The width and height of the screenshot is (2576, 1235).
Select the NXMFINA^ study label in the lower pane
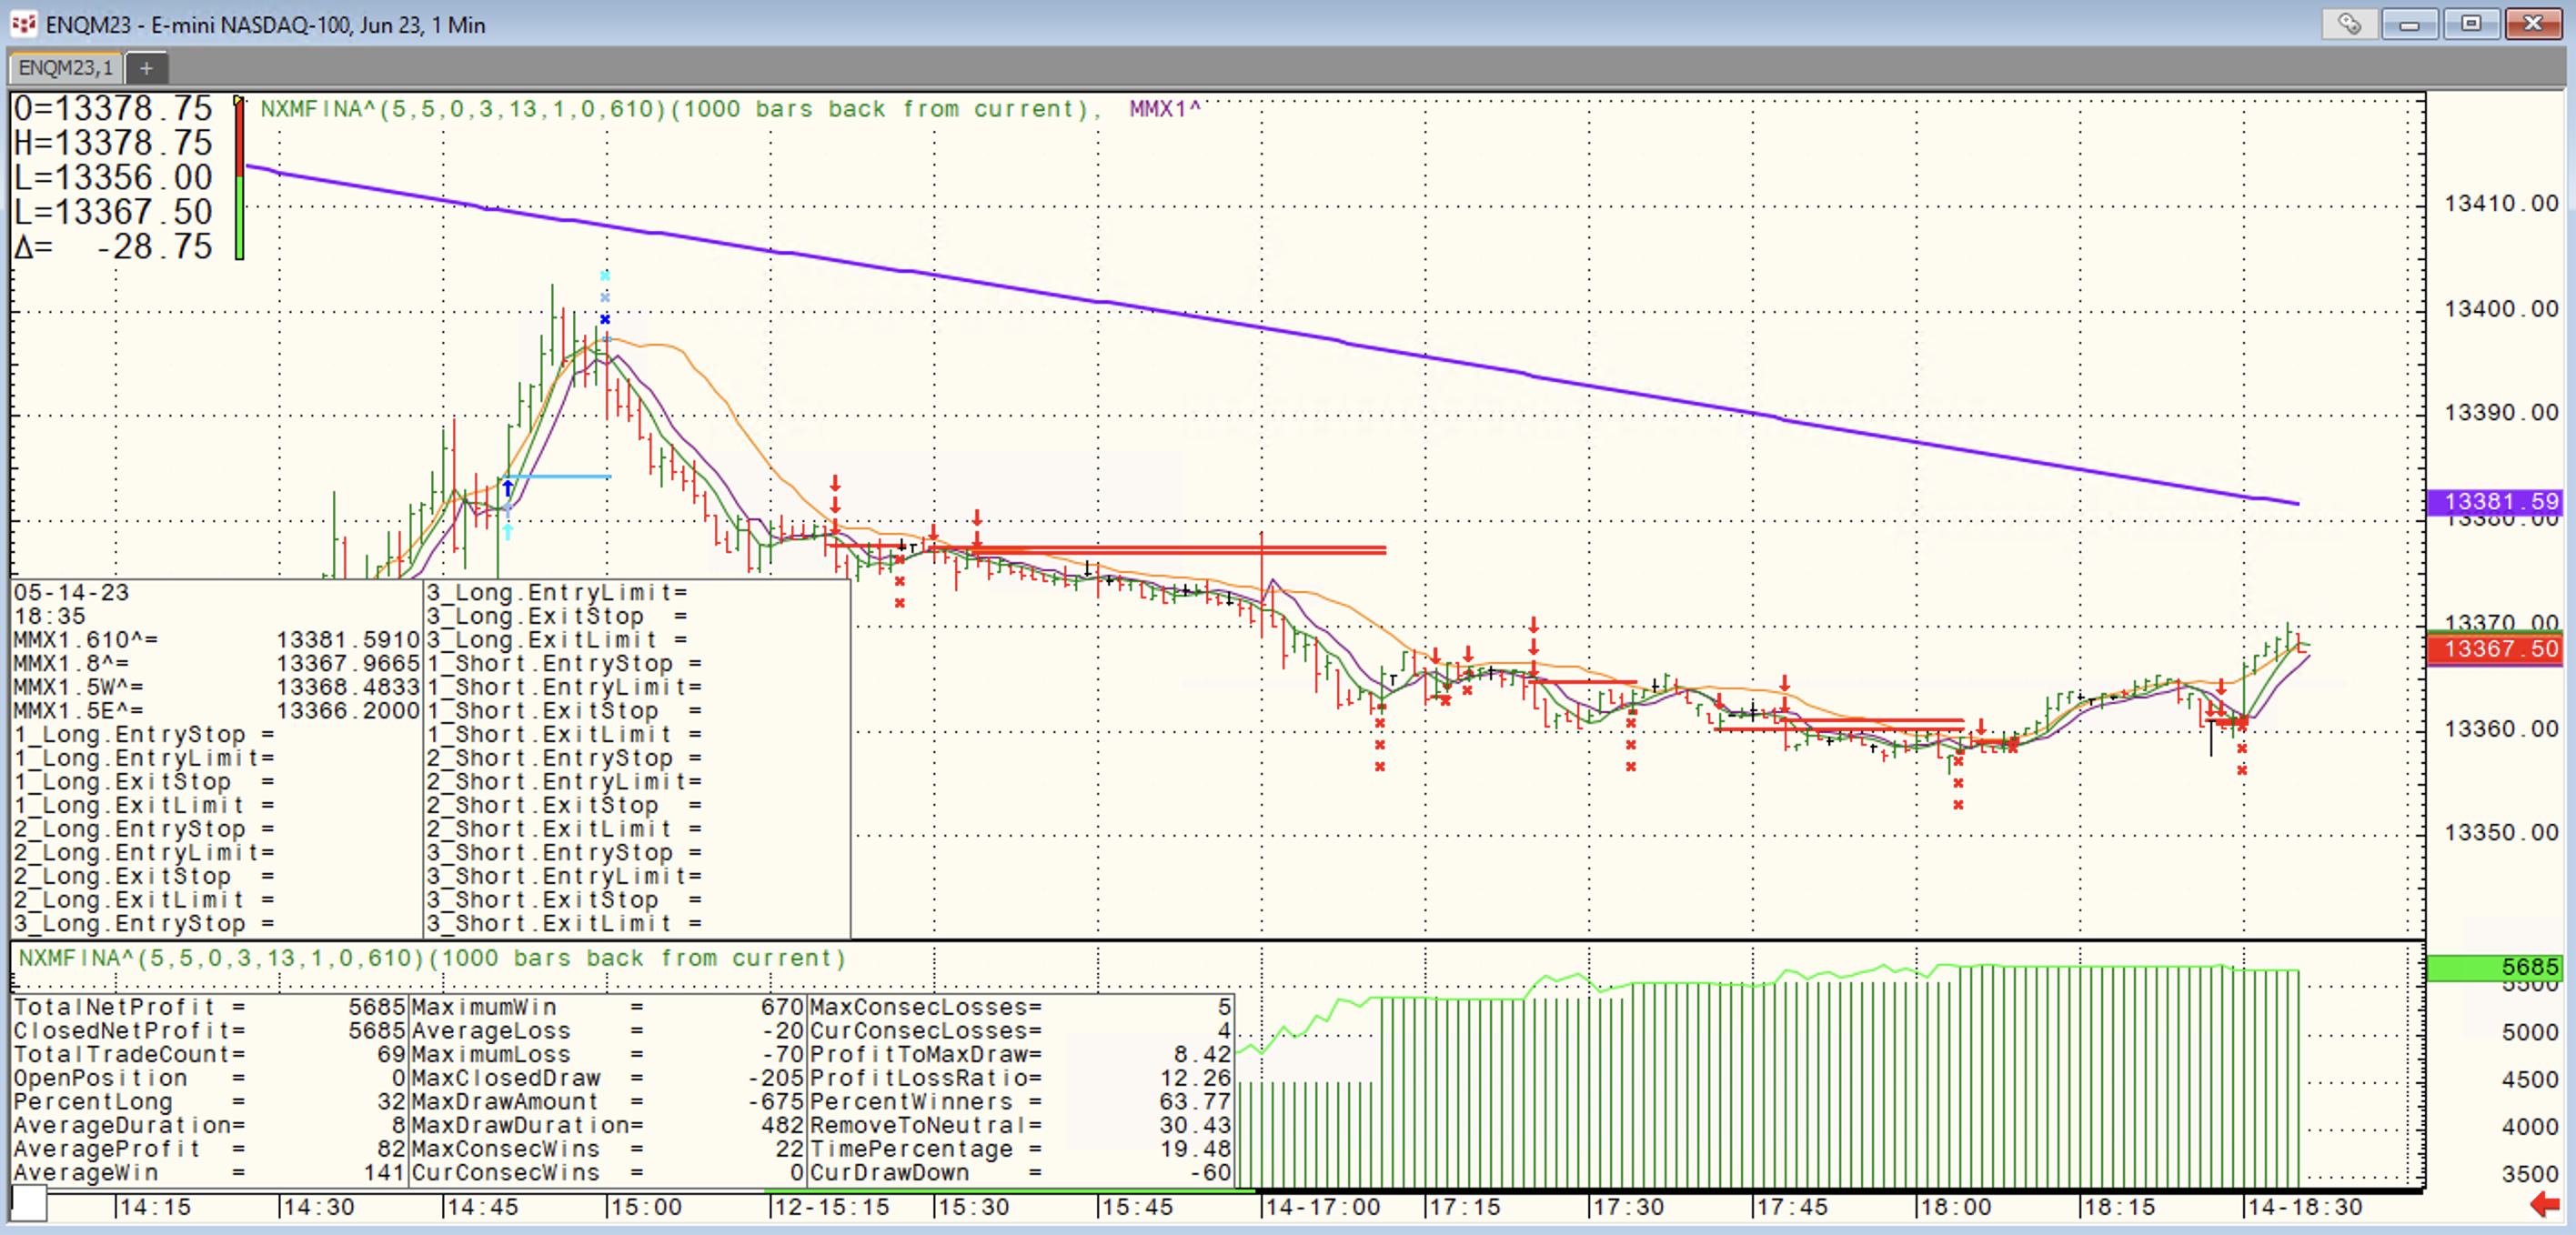432,958
